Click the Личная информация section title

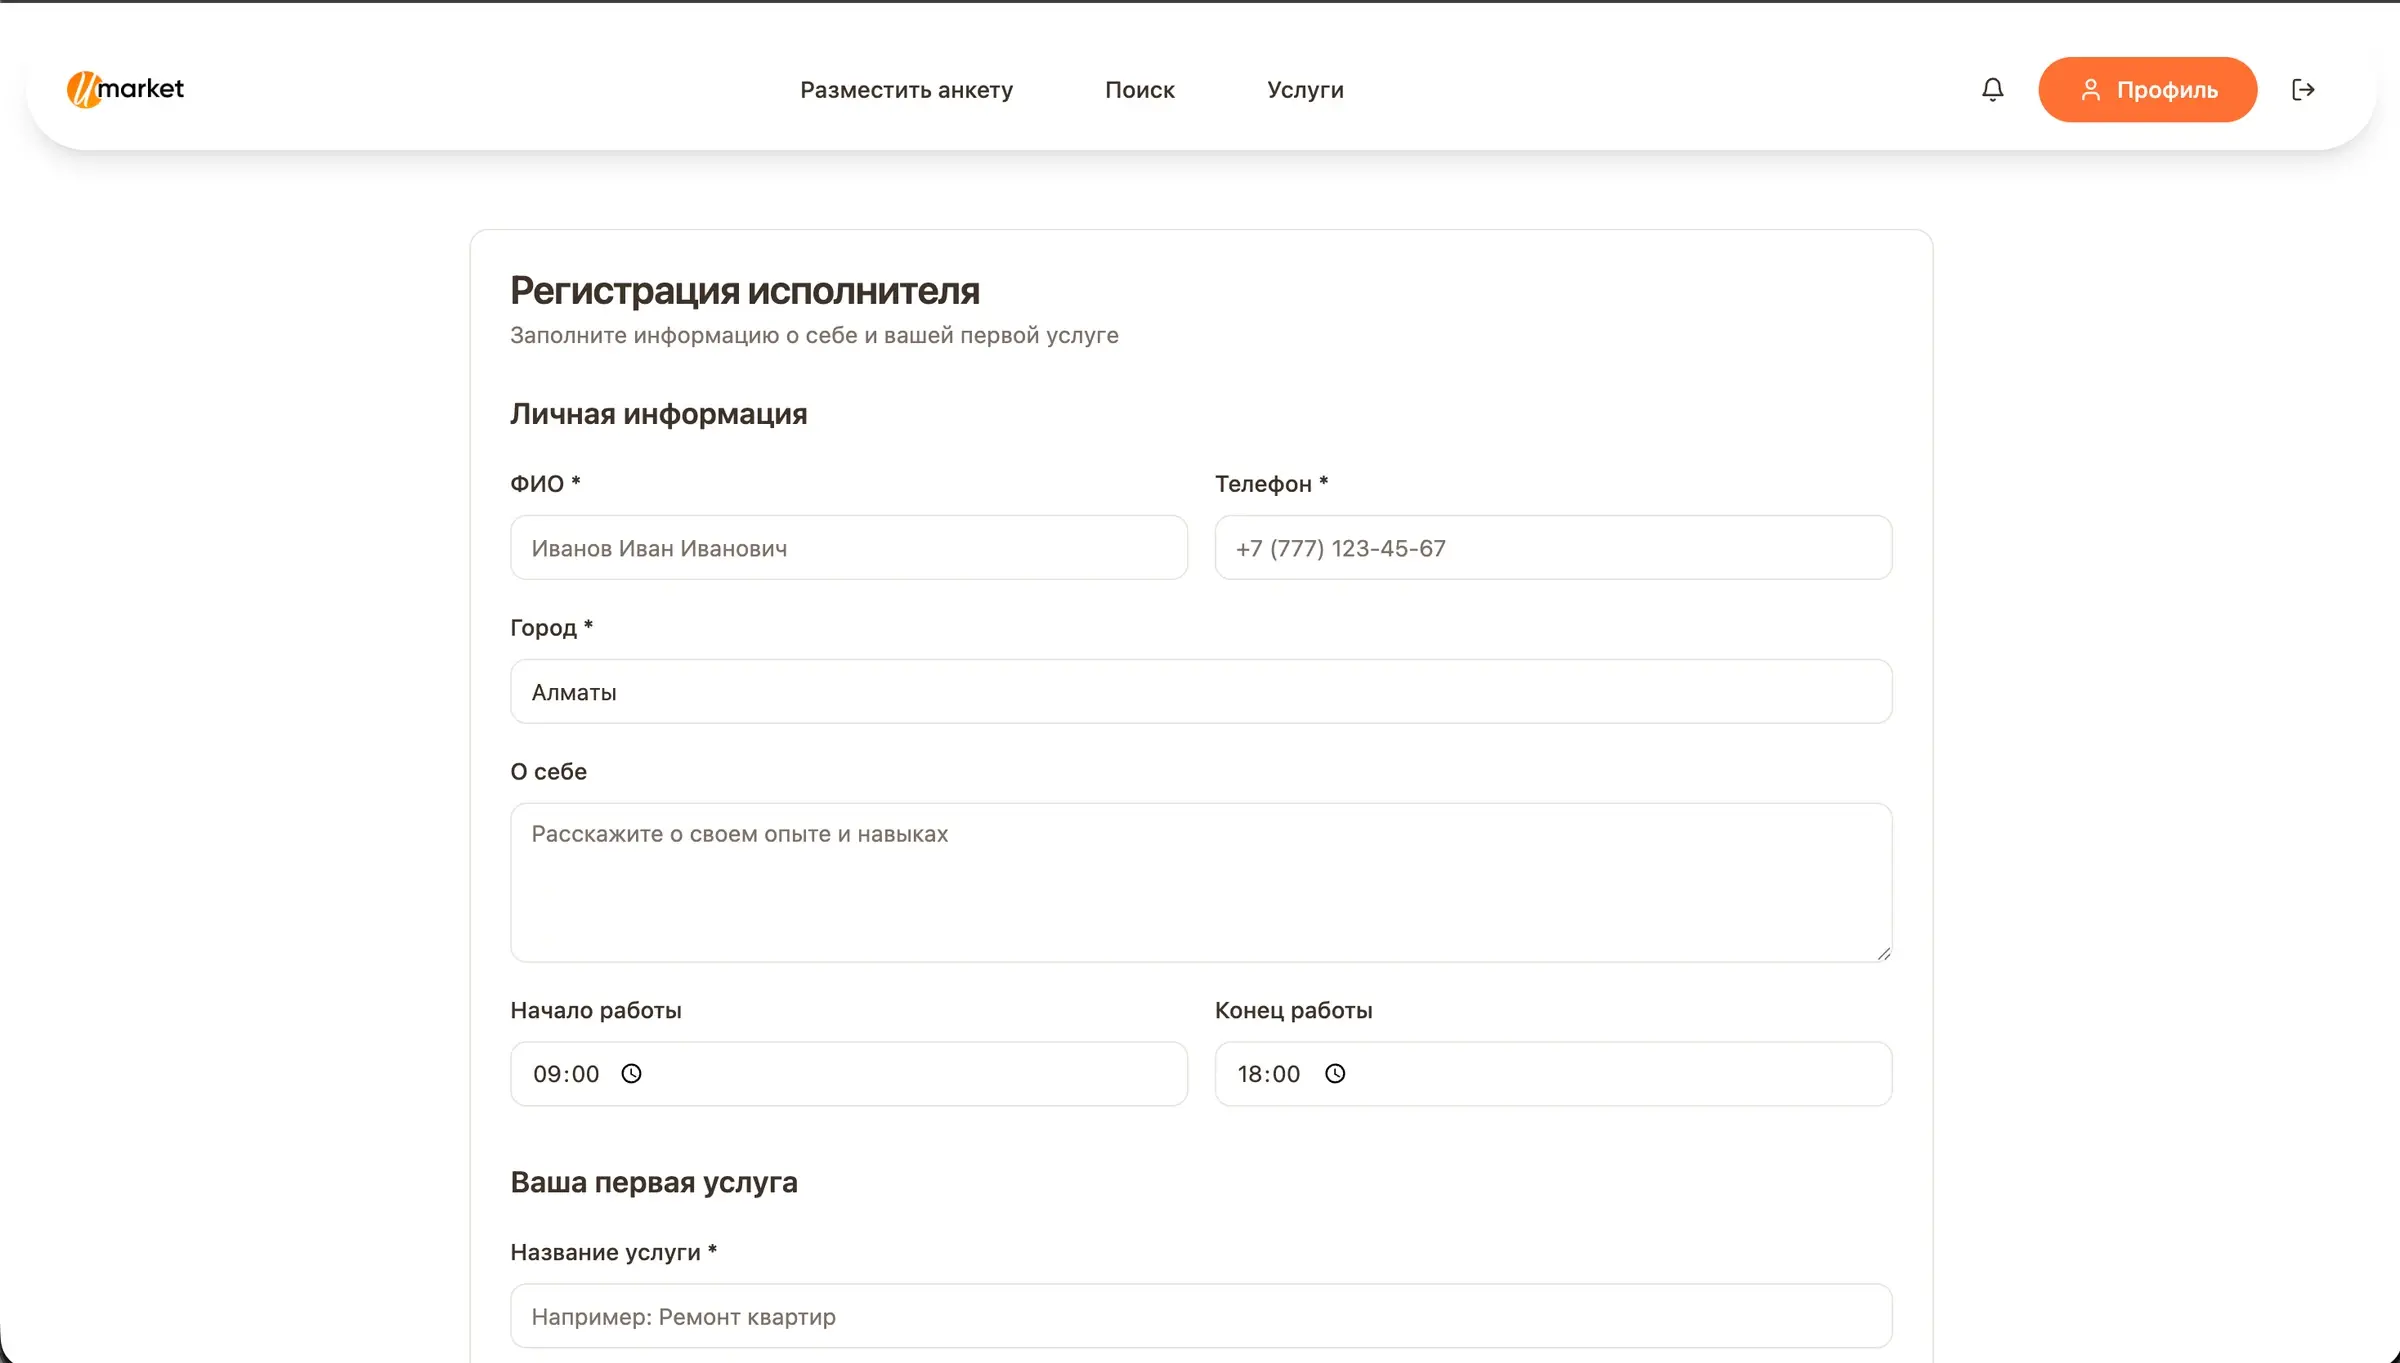coord(659,414)
